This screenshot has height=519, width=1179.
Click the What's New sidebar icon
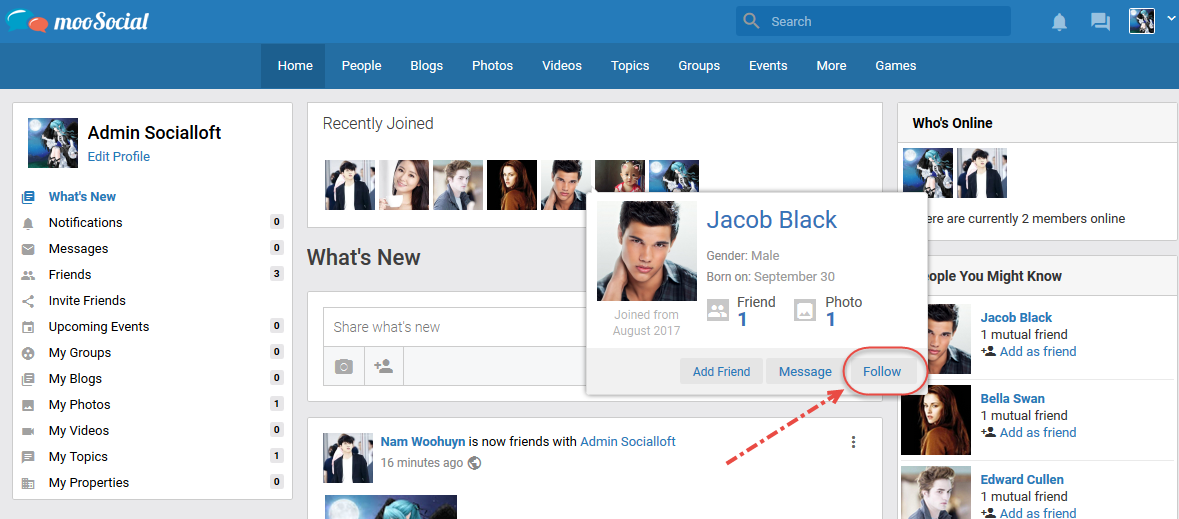point(29,197)
